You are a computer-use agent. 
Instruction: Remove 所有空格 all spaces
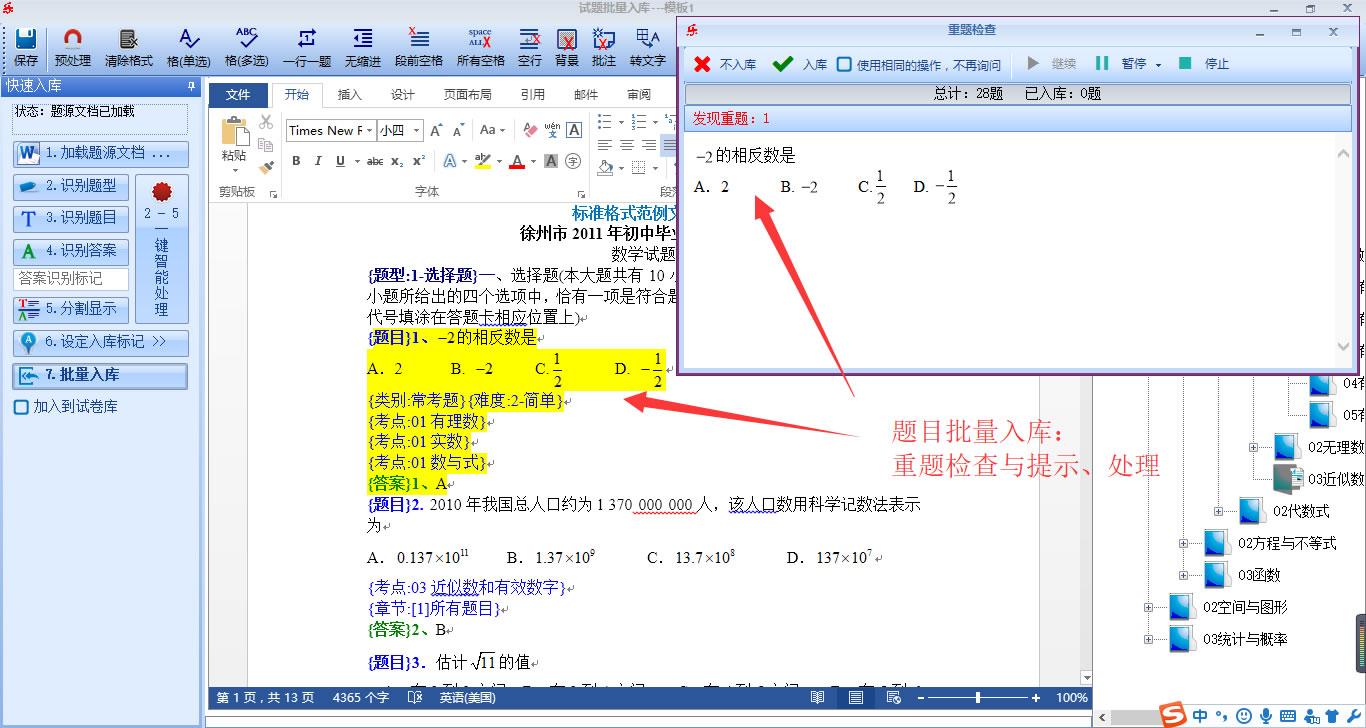pyautogui.click(x=480, y=47)
